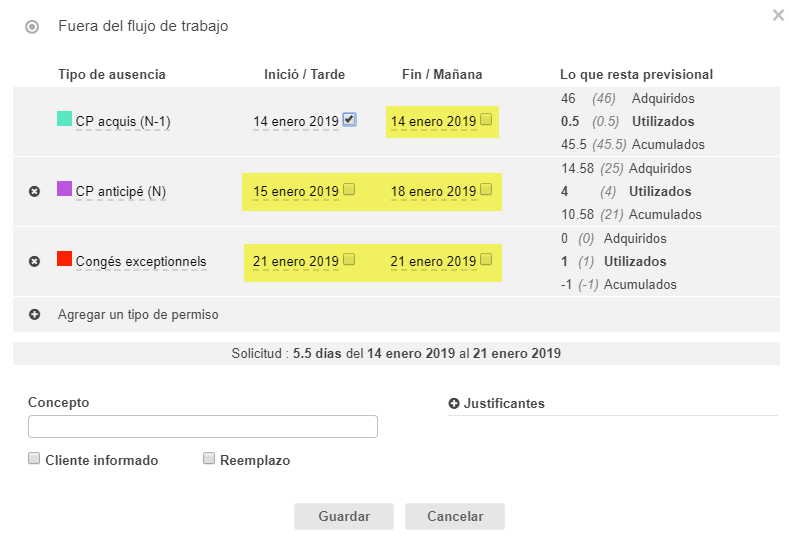Image resolution: width=791 pixels, height=538 pixels.
Task: Close the dialog with the X icon
Action: [x=778, y=15]
